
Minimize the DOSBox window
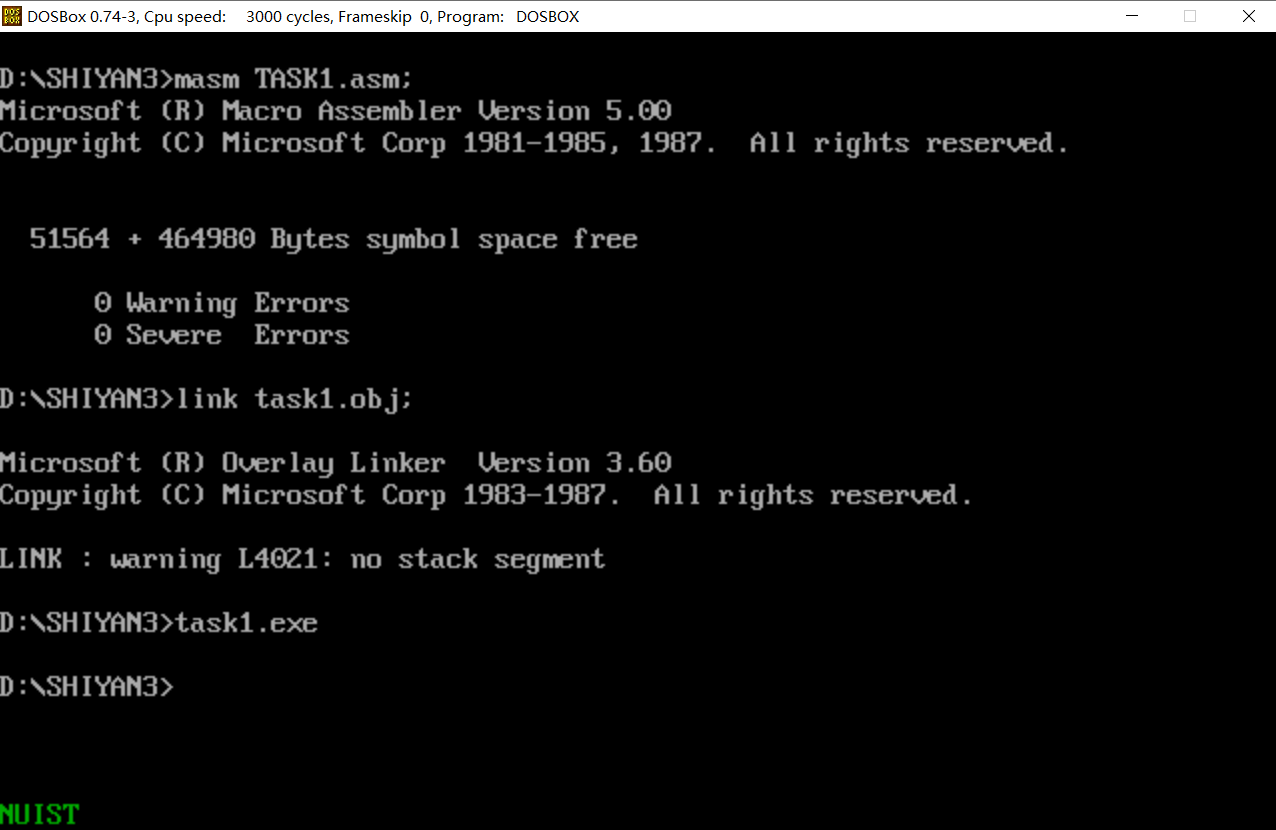(1132, 16)
